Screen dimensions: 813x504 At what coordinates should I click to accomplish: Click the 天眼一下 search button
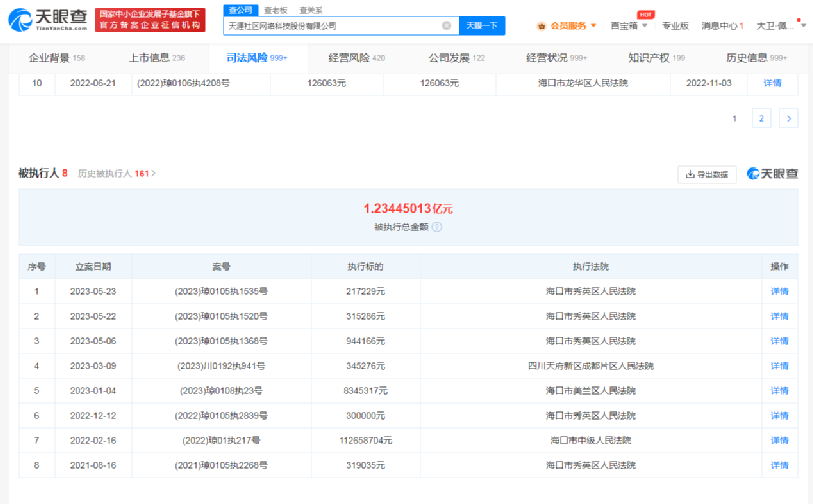point(482,25)
